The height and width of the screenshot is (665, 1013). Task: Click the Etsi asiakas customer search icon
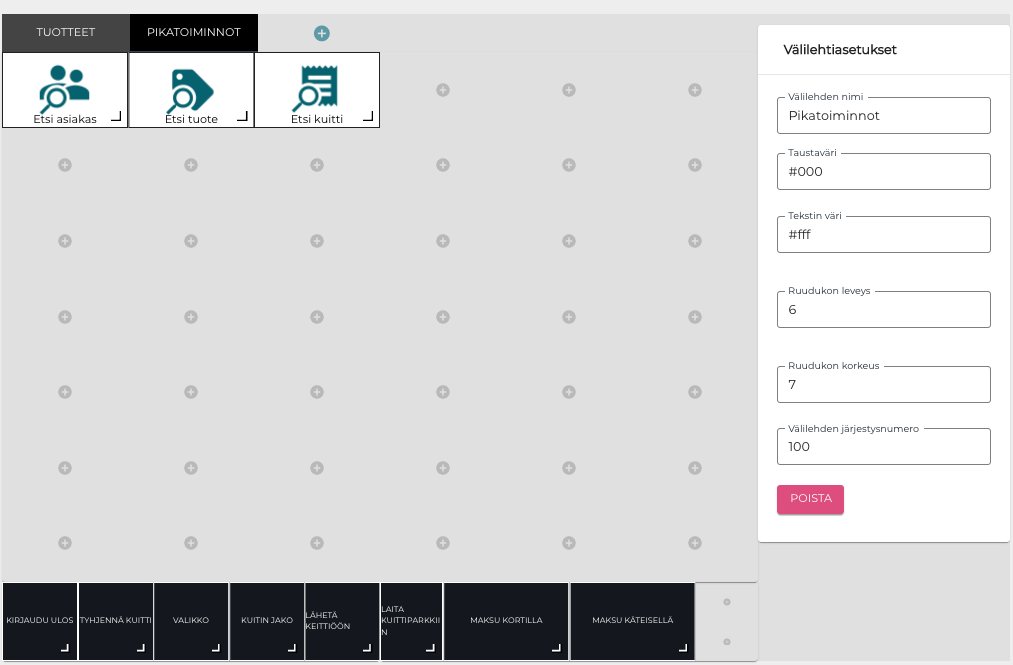click(x=64, y=87)
